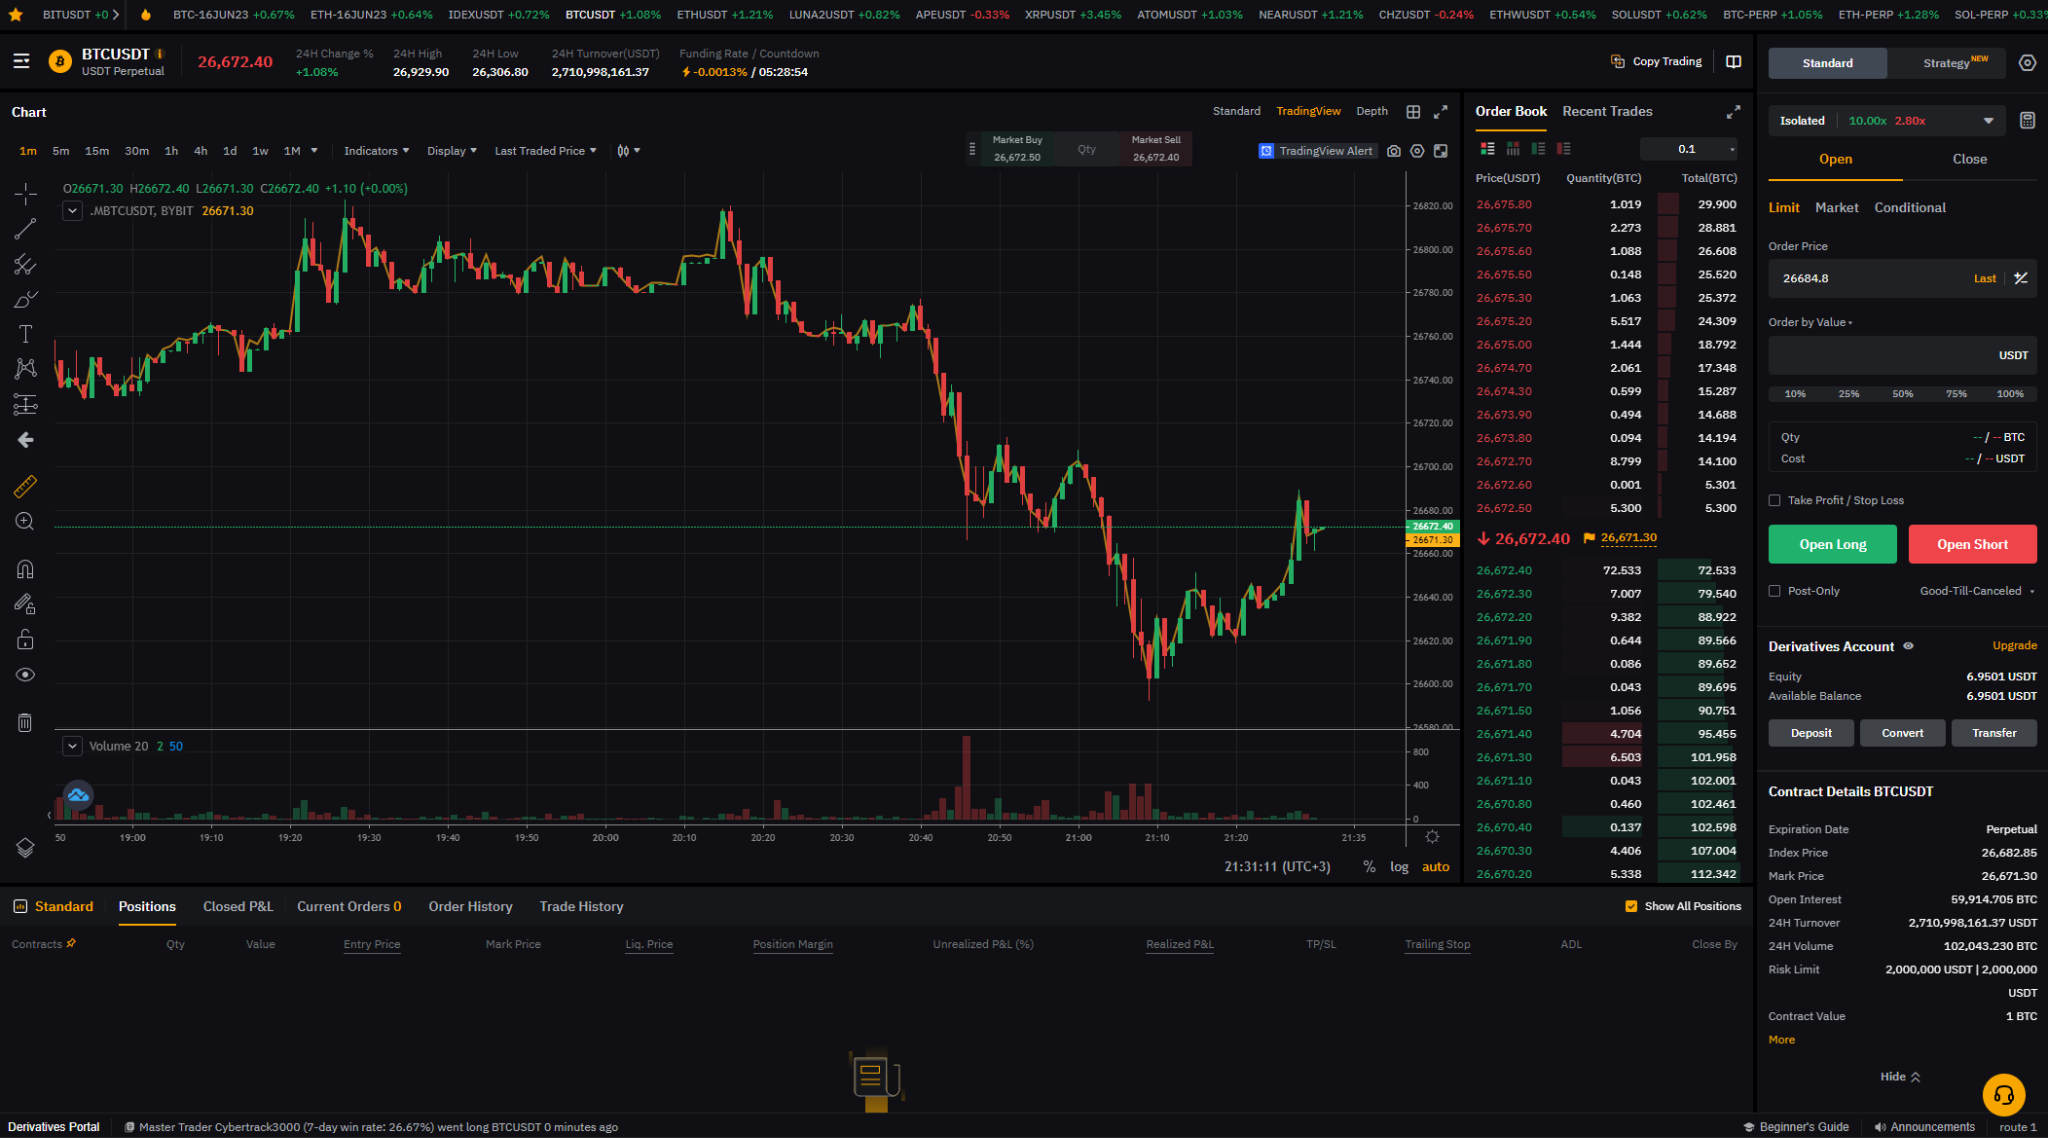Select the crosshair cursor tool

(x=25, y=193)
